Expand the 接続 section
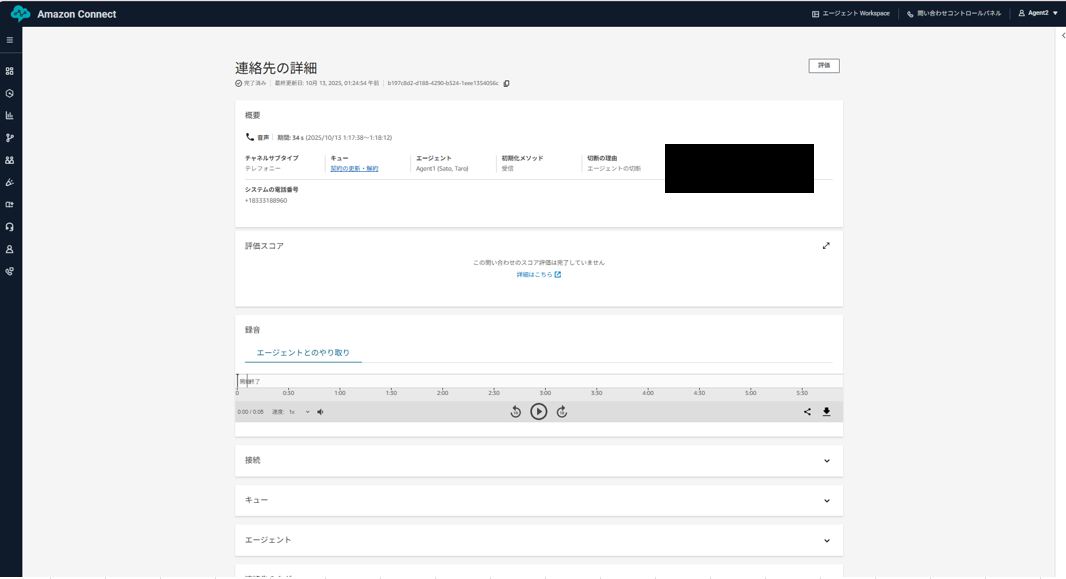The image size is (1066, 579). point(539,461)
